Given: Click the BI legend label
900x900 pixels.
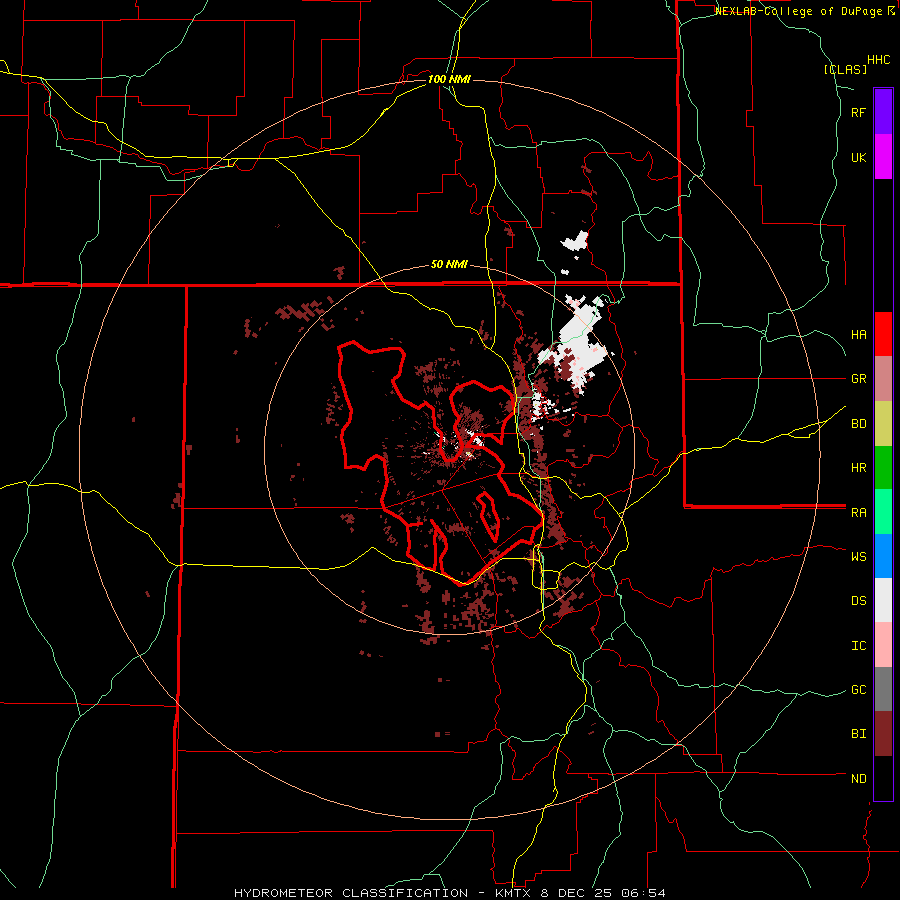Looking at the screenshot, I should tap(858, 734).
